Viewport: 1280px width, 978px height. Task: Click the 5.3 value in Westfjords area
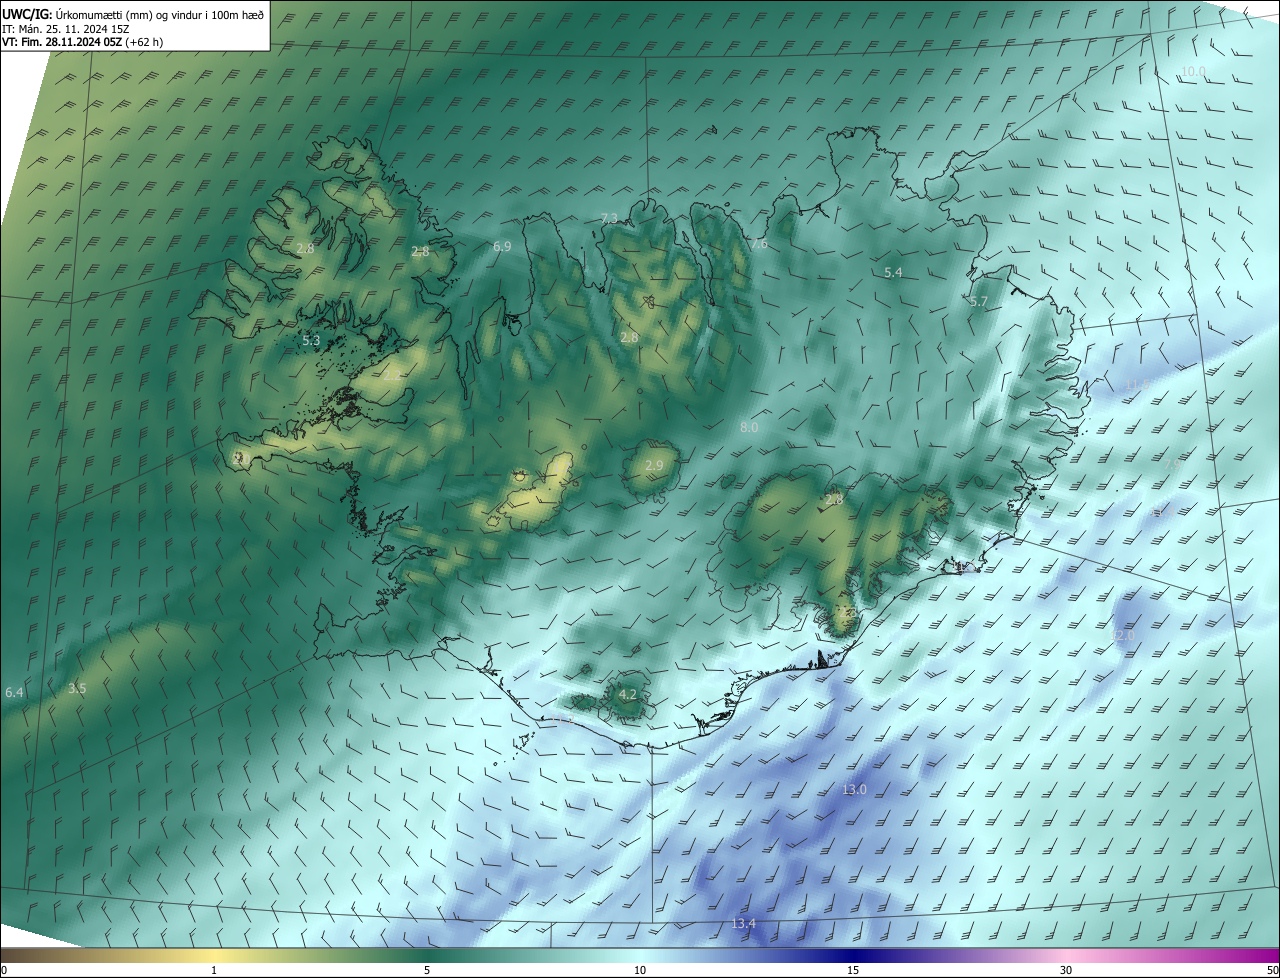tap(311, 341)
